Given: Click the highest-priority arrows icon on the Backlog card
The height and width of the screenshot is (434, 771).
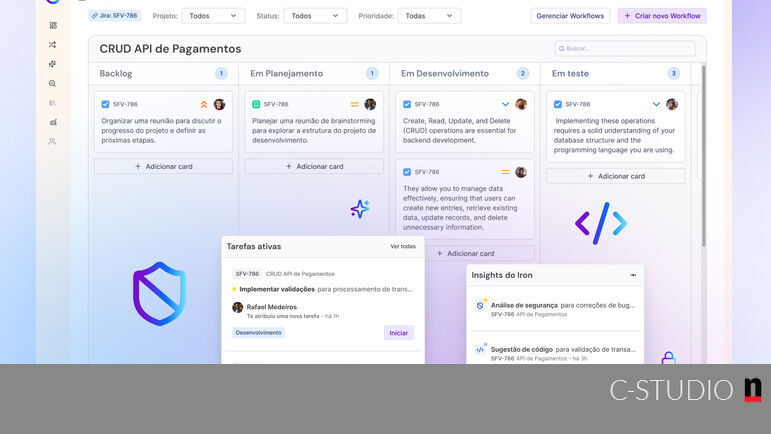Looking at the screenshot, I should click(204, 104).
